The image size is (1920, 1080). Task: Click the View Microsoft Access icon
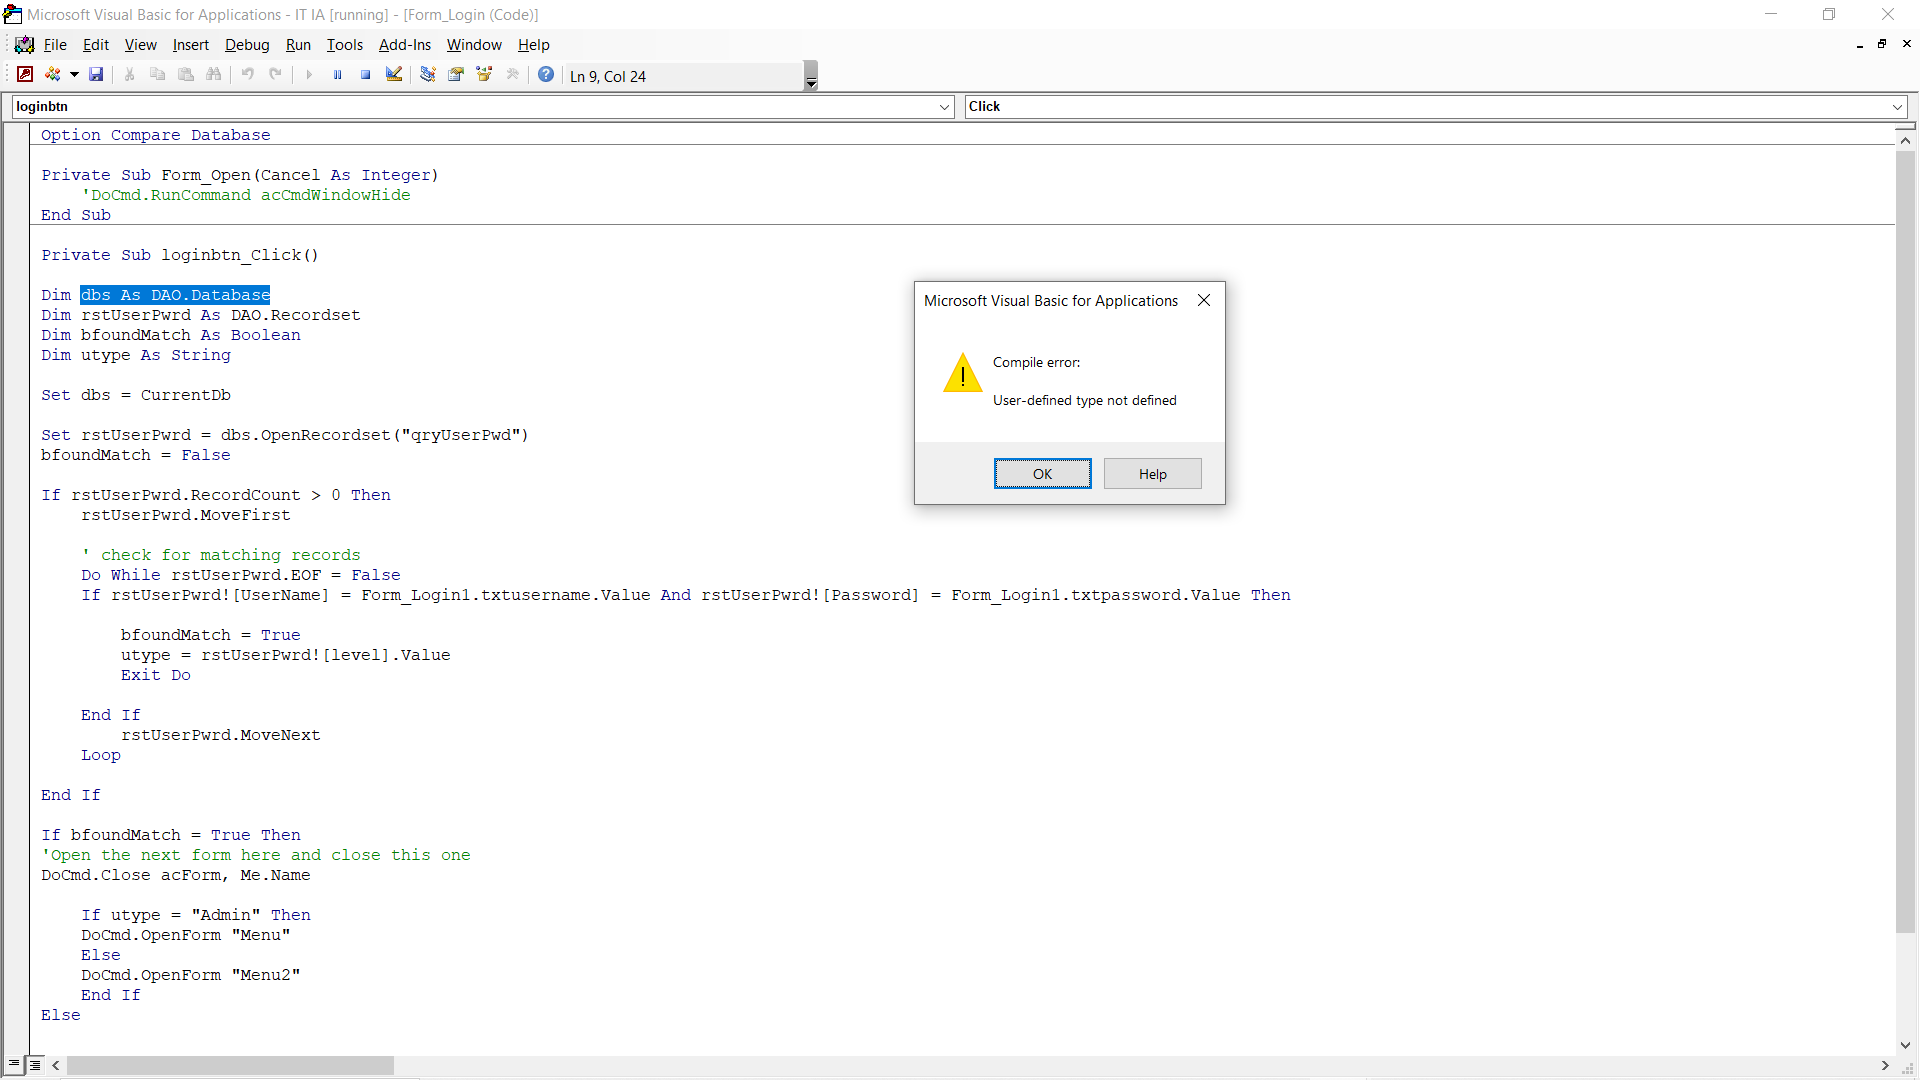coord(25,75)
